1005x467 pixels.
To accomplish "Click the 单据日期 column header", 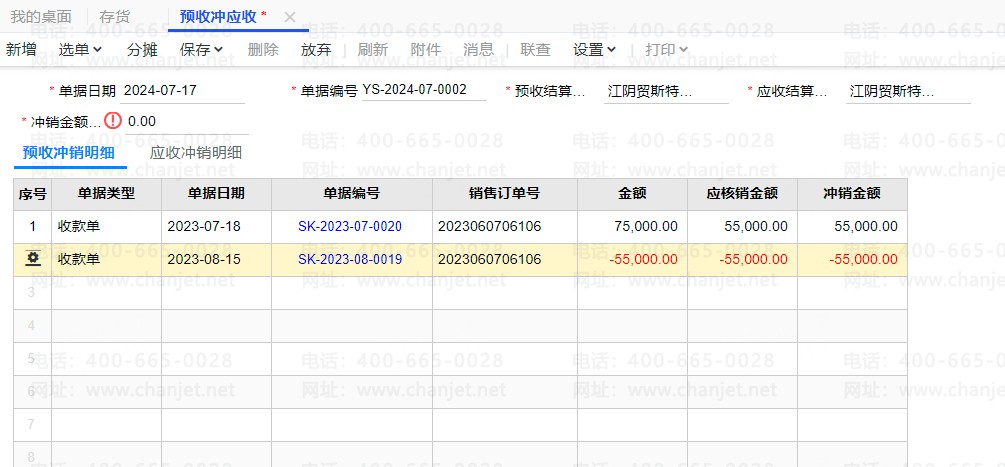I will [x=216, y=194].
